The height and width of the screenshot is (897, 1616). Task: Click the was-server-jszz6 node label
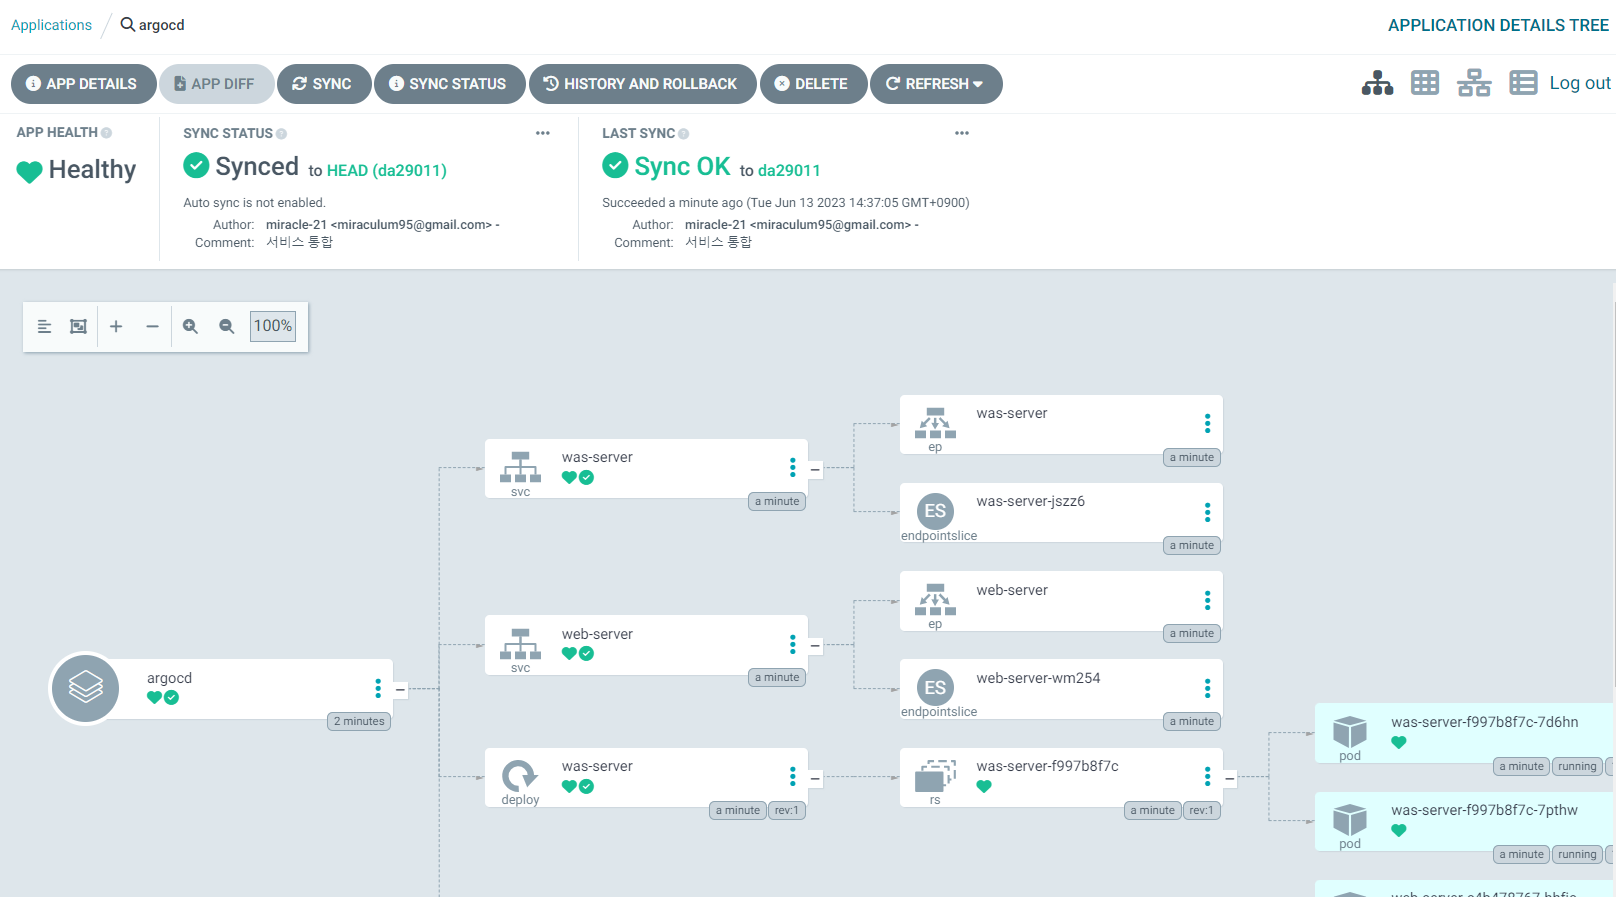click(1030, 501)
